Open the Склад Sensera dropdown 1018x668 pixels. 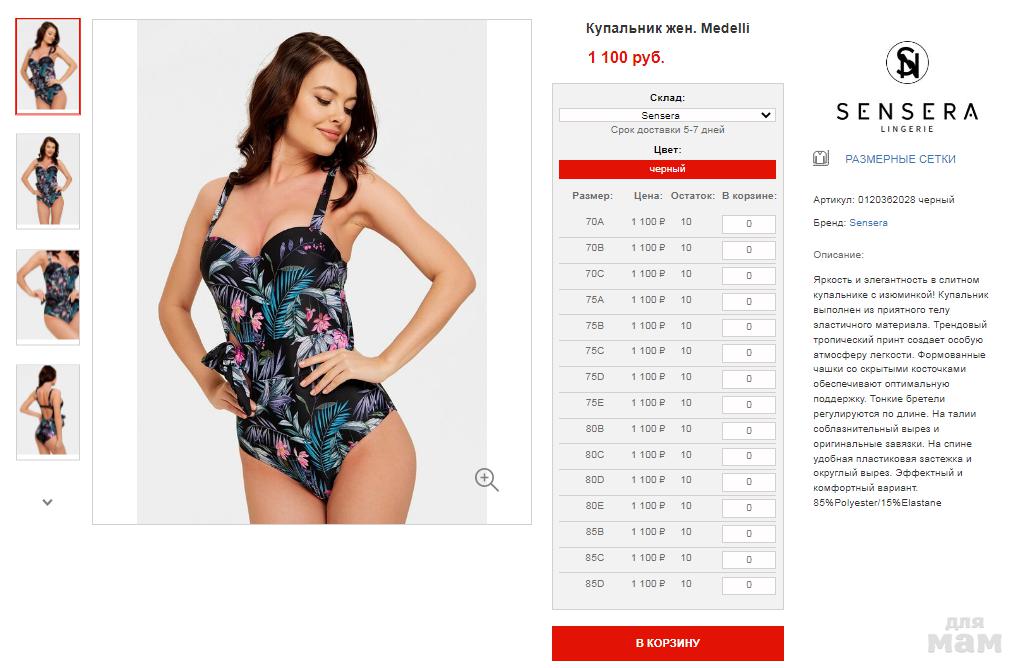pos(667,115)
